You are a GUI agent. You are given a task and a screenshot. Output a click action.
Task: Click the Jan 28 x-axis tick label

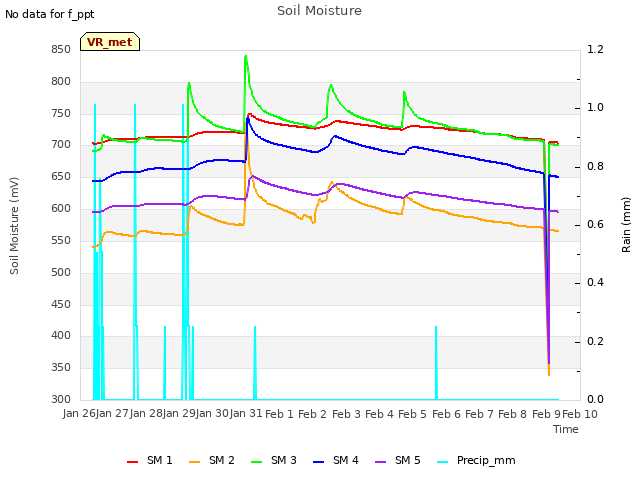(x=147, y=414)
